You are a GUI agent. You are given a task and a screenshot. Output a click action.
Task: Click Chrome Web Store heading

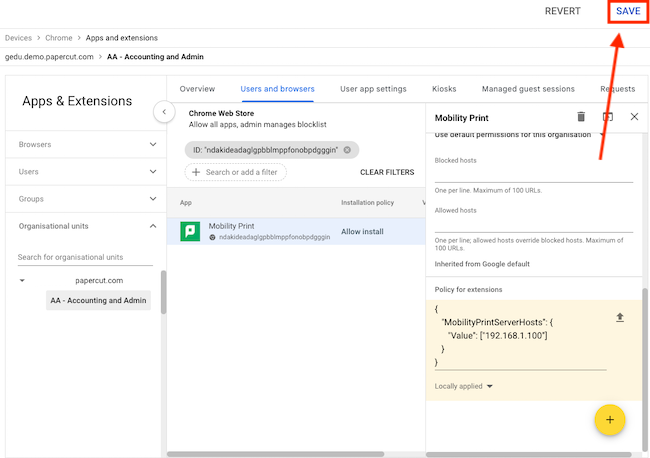tap(221, 113)
